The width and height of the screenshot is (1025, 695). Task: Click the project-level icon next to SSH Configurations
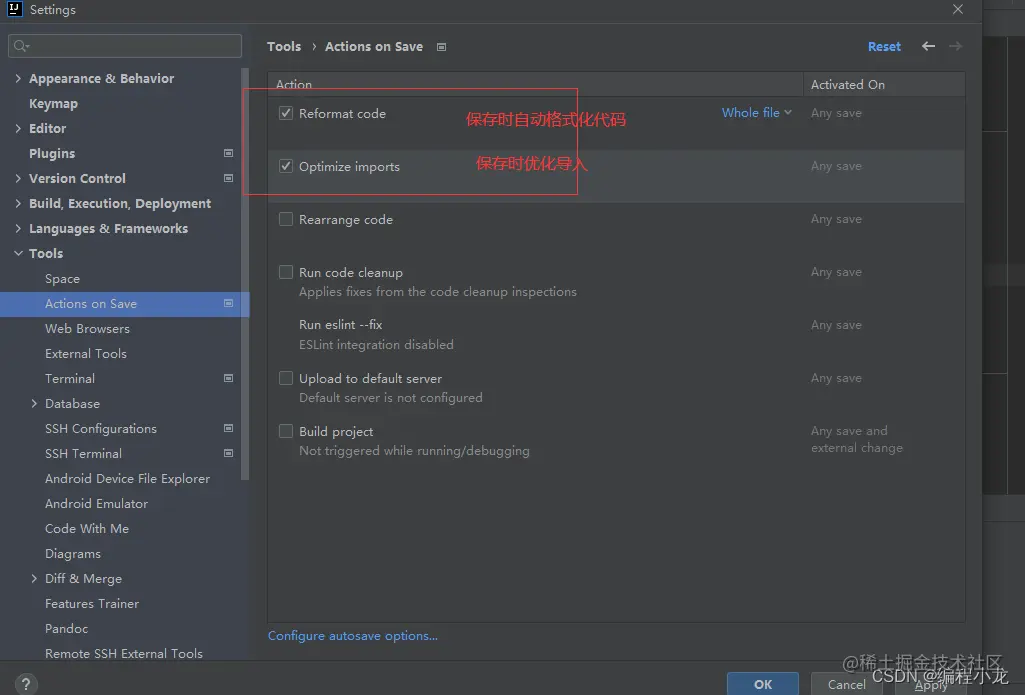tap(228, 428)
